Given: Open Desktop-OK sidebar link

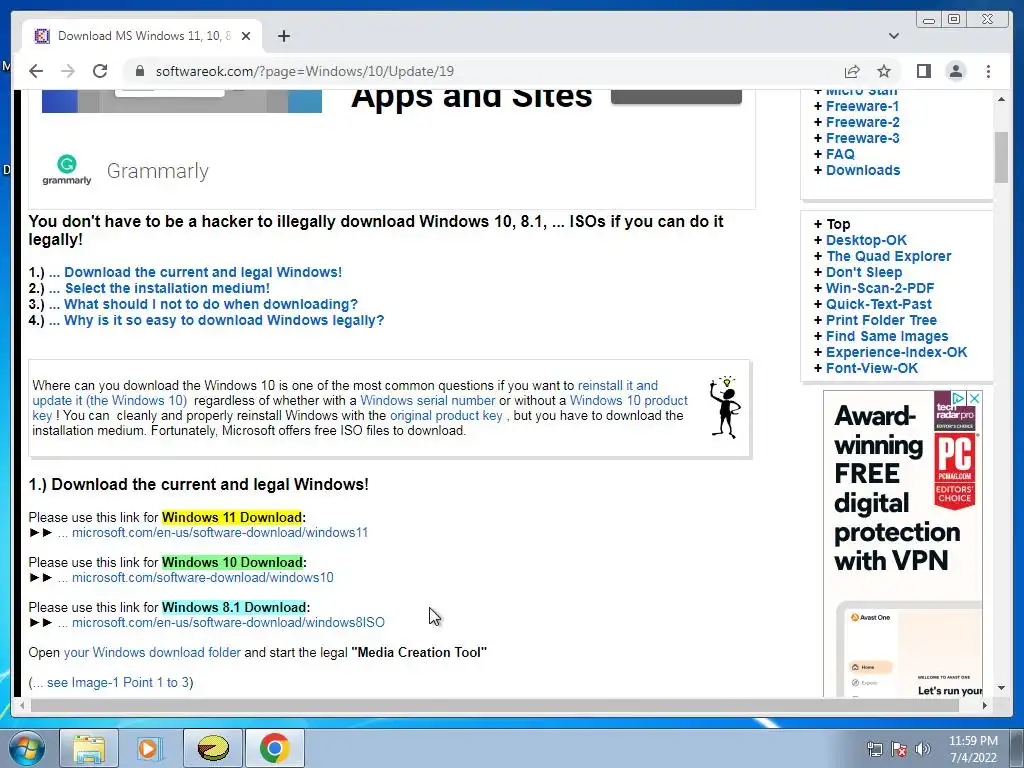Looking at the screenshot, I should tap(866, 240).
